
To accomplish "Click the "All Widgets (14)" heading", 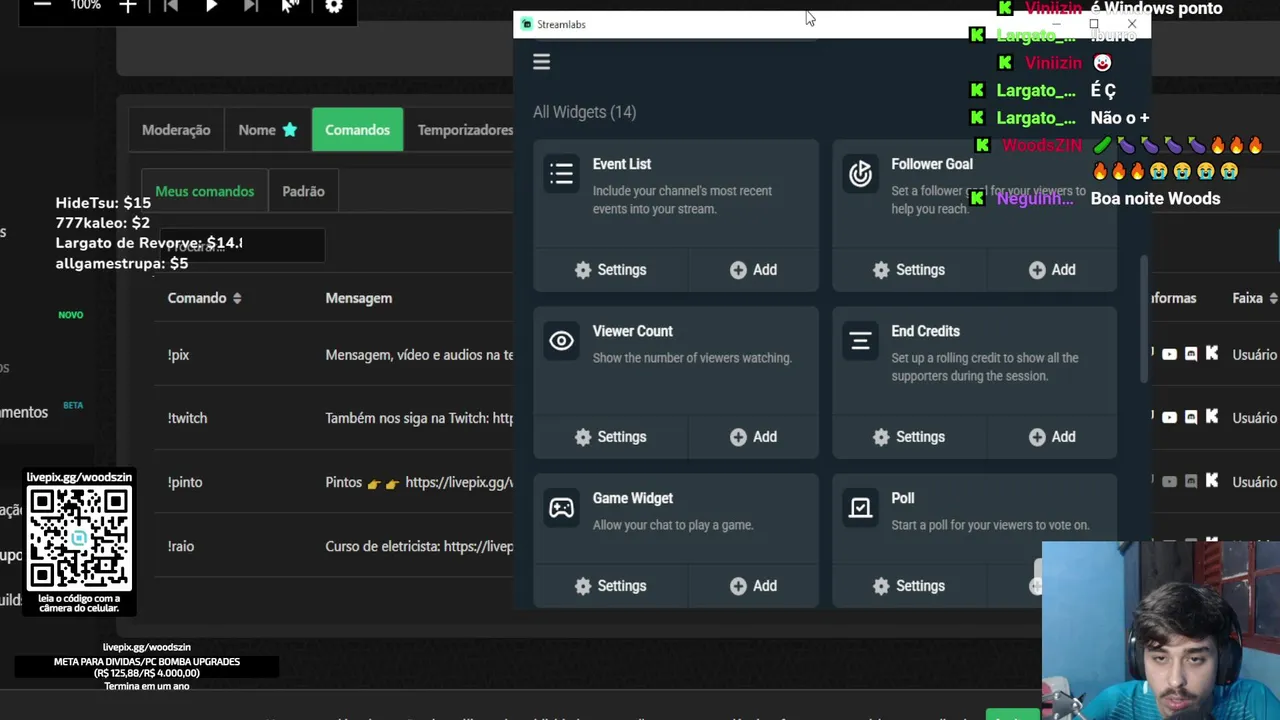I will pos(584,112).
